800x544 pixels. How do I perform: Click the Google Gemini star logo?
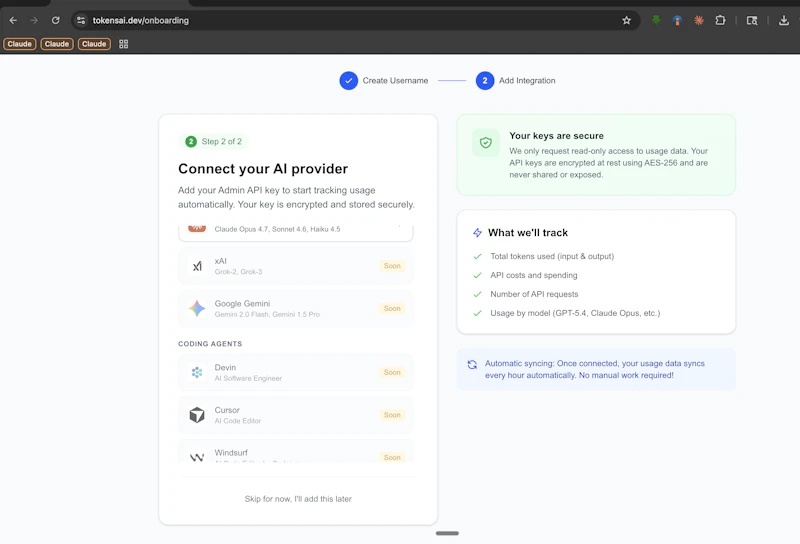197,308
